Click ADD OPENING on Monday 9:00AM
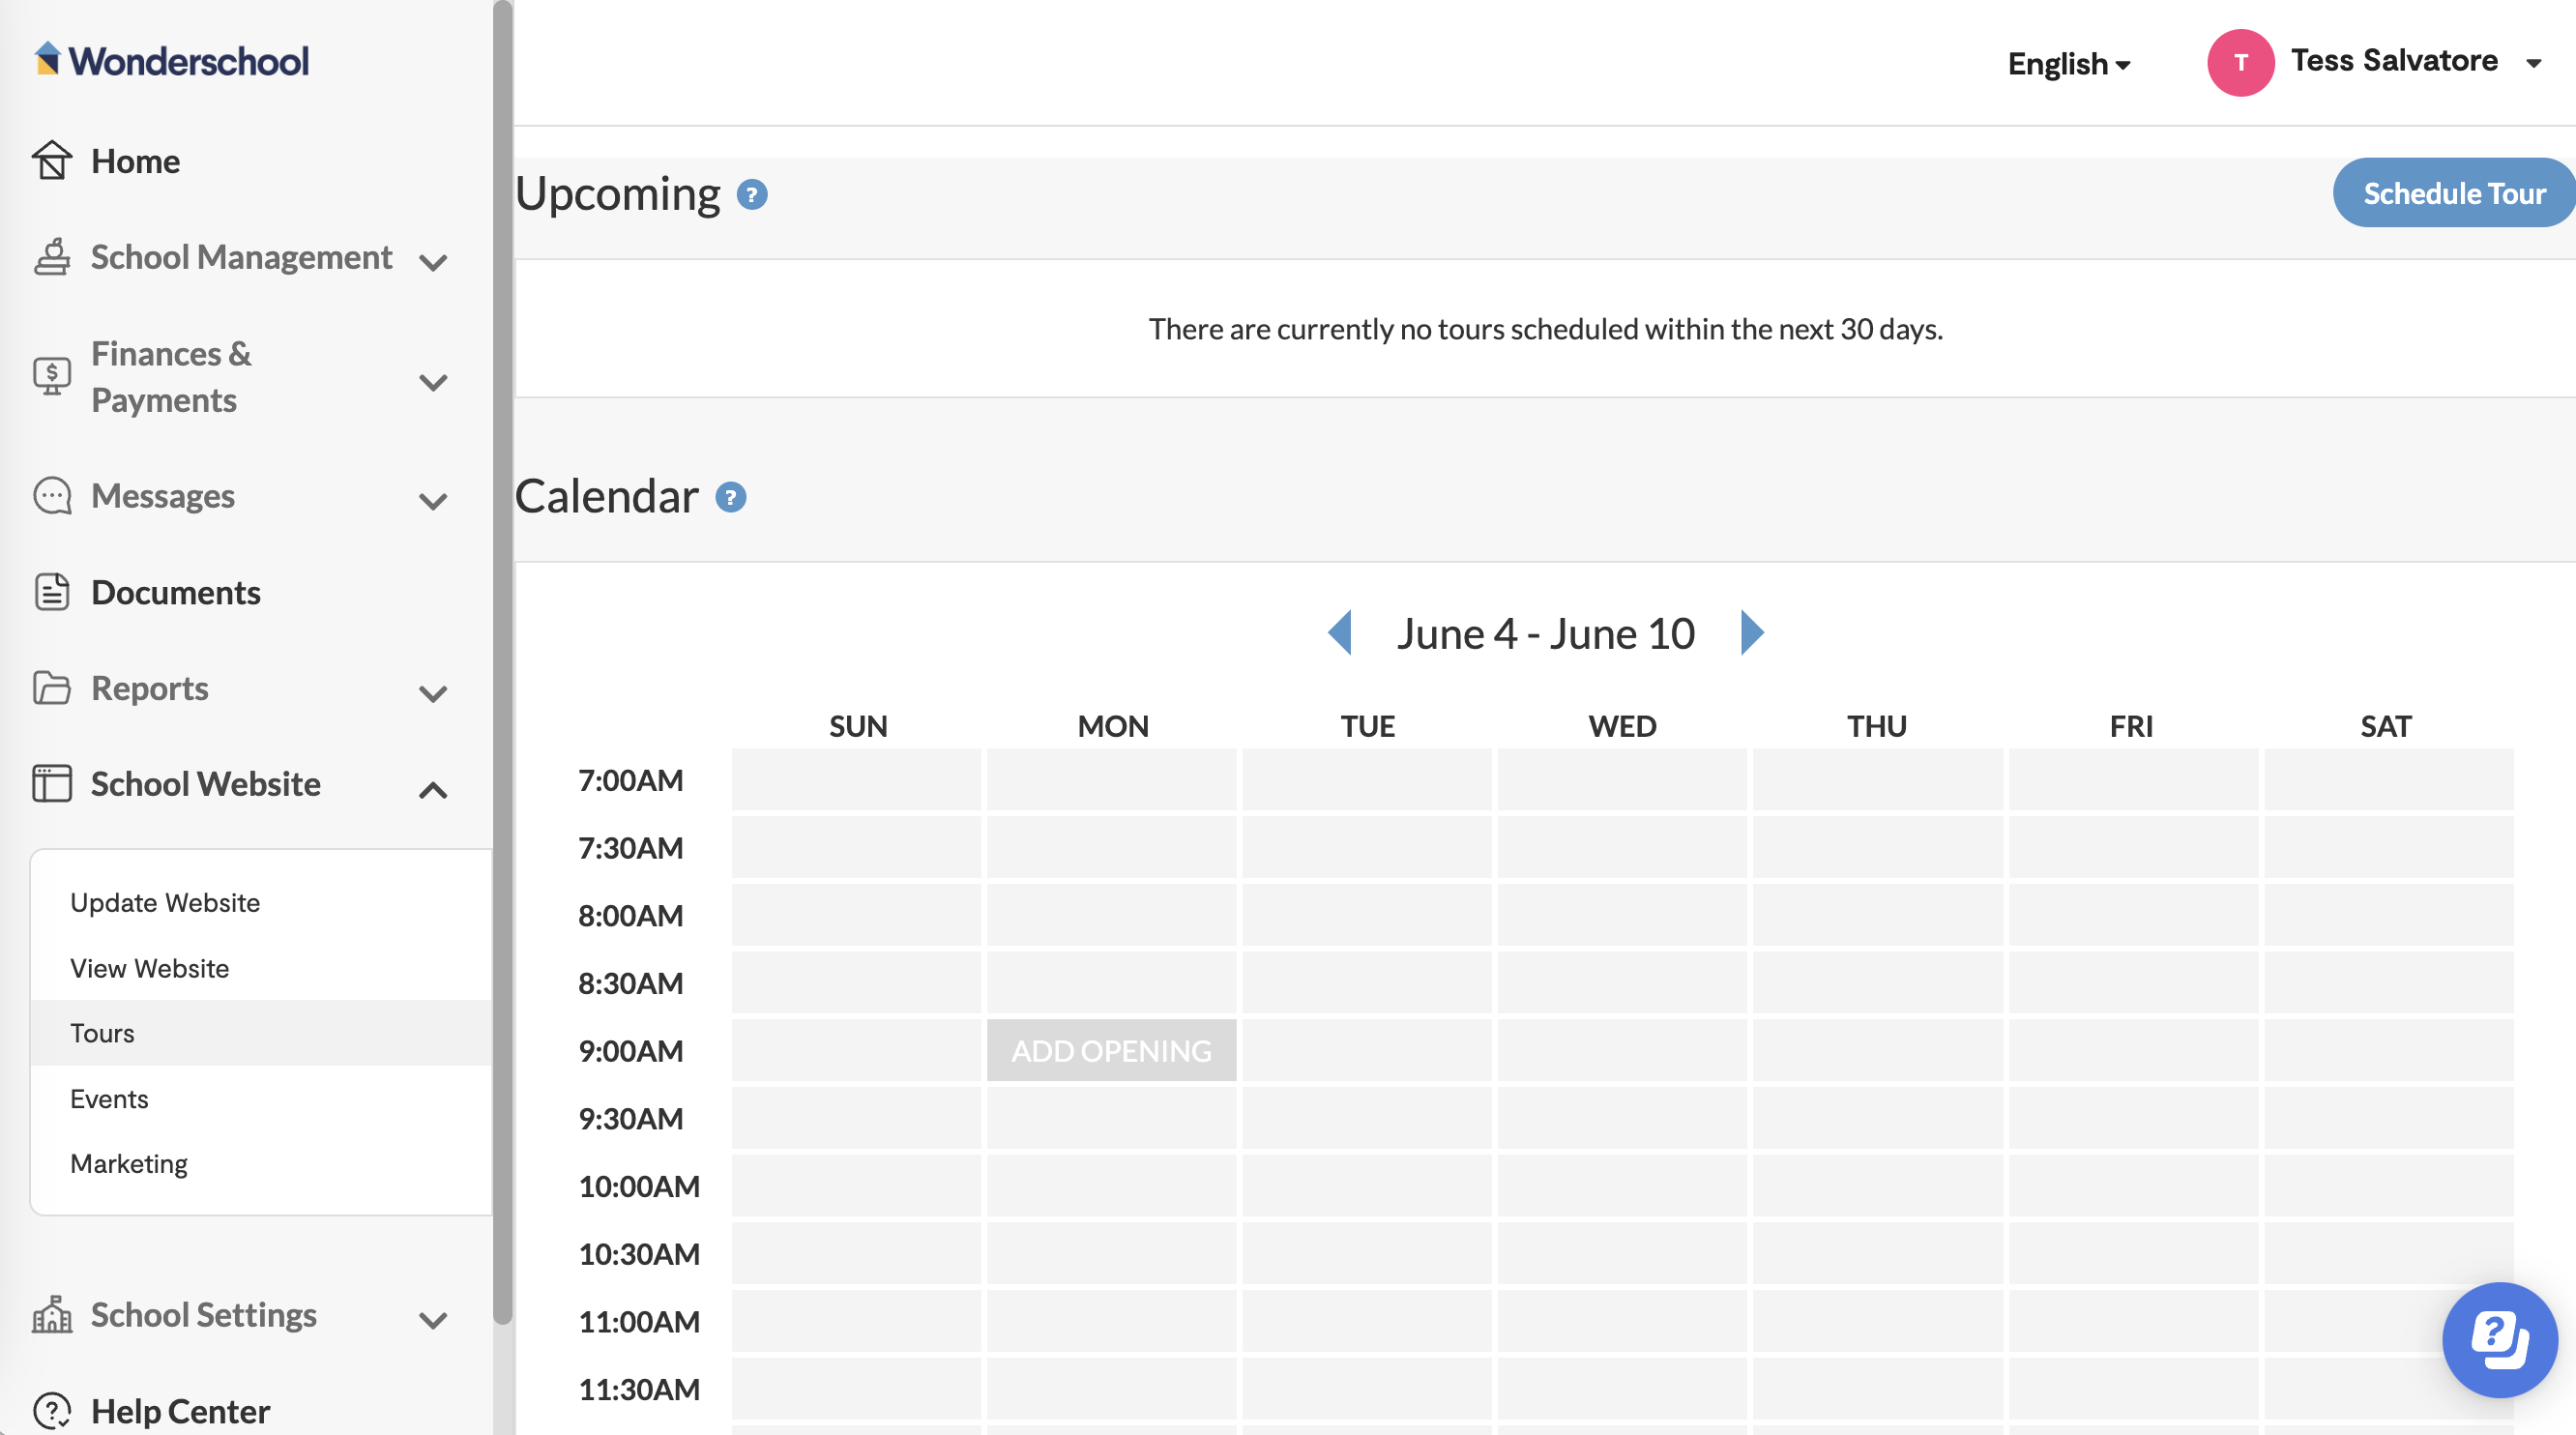This screenshot has width=2576, height=1435. point(1111,1050)
